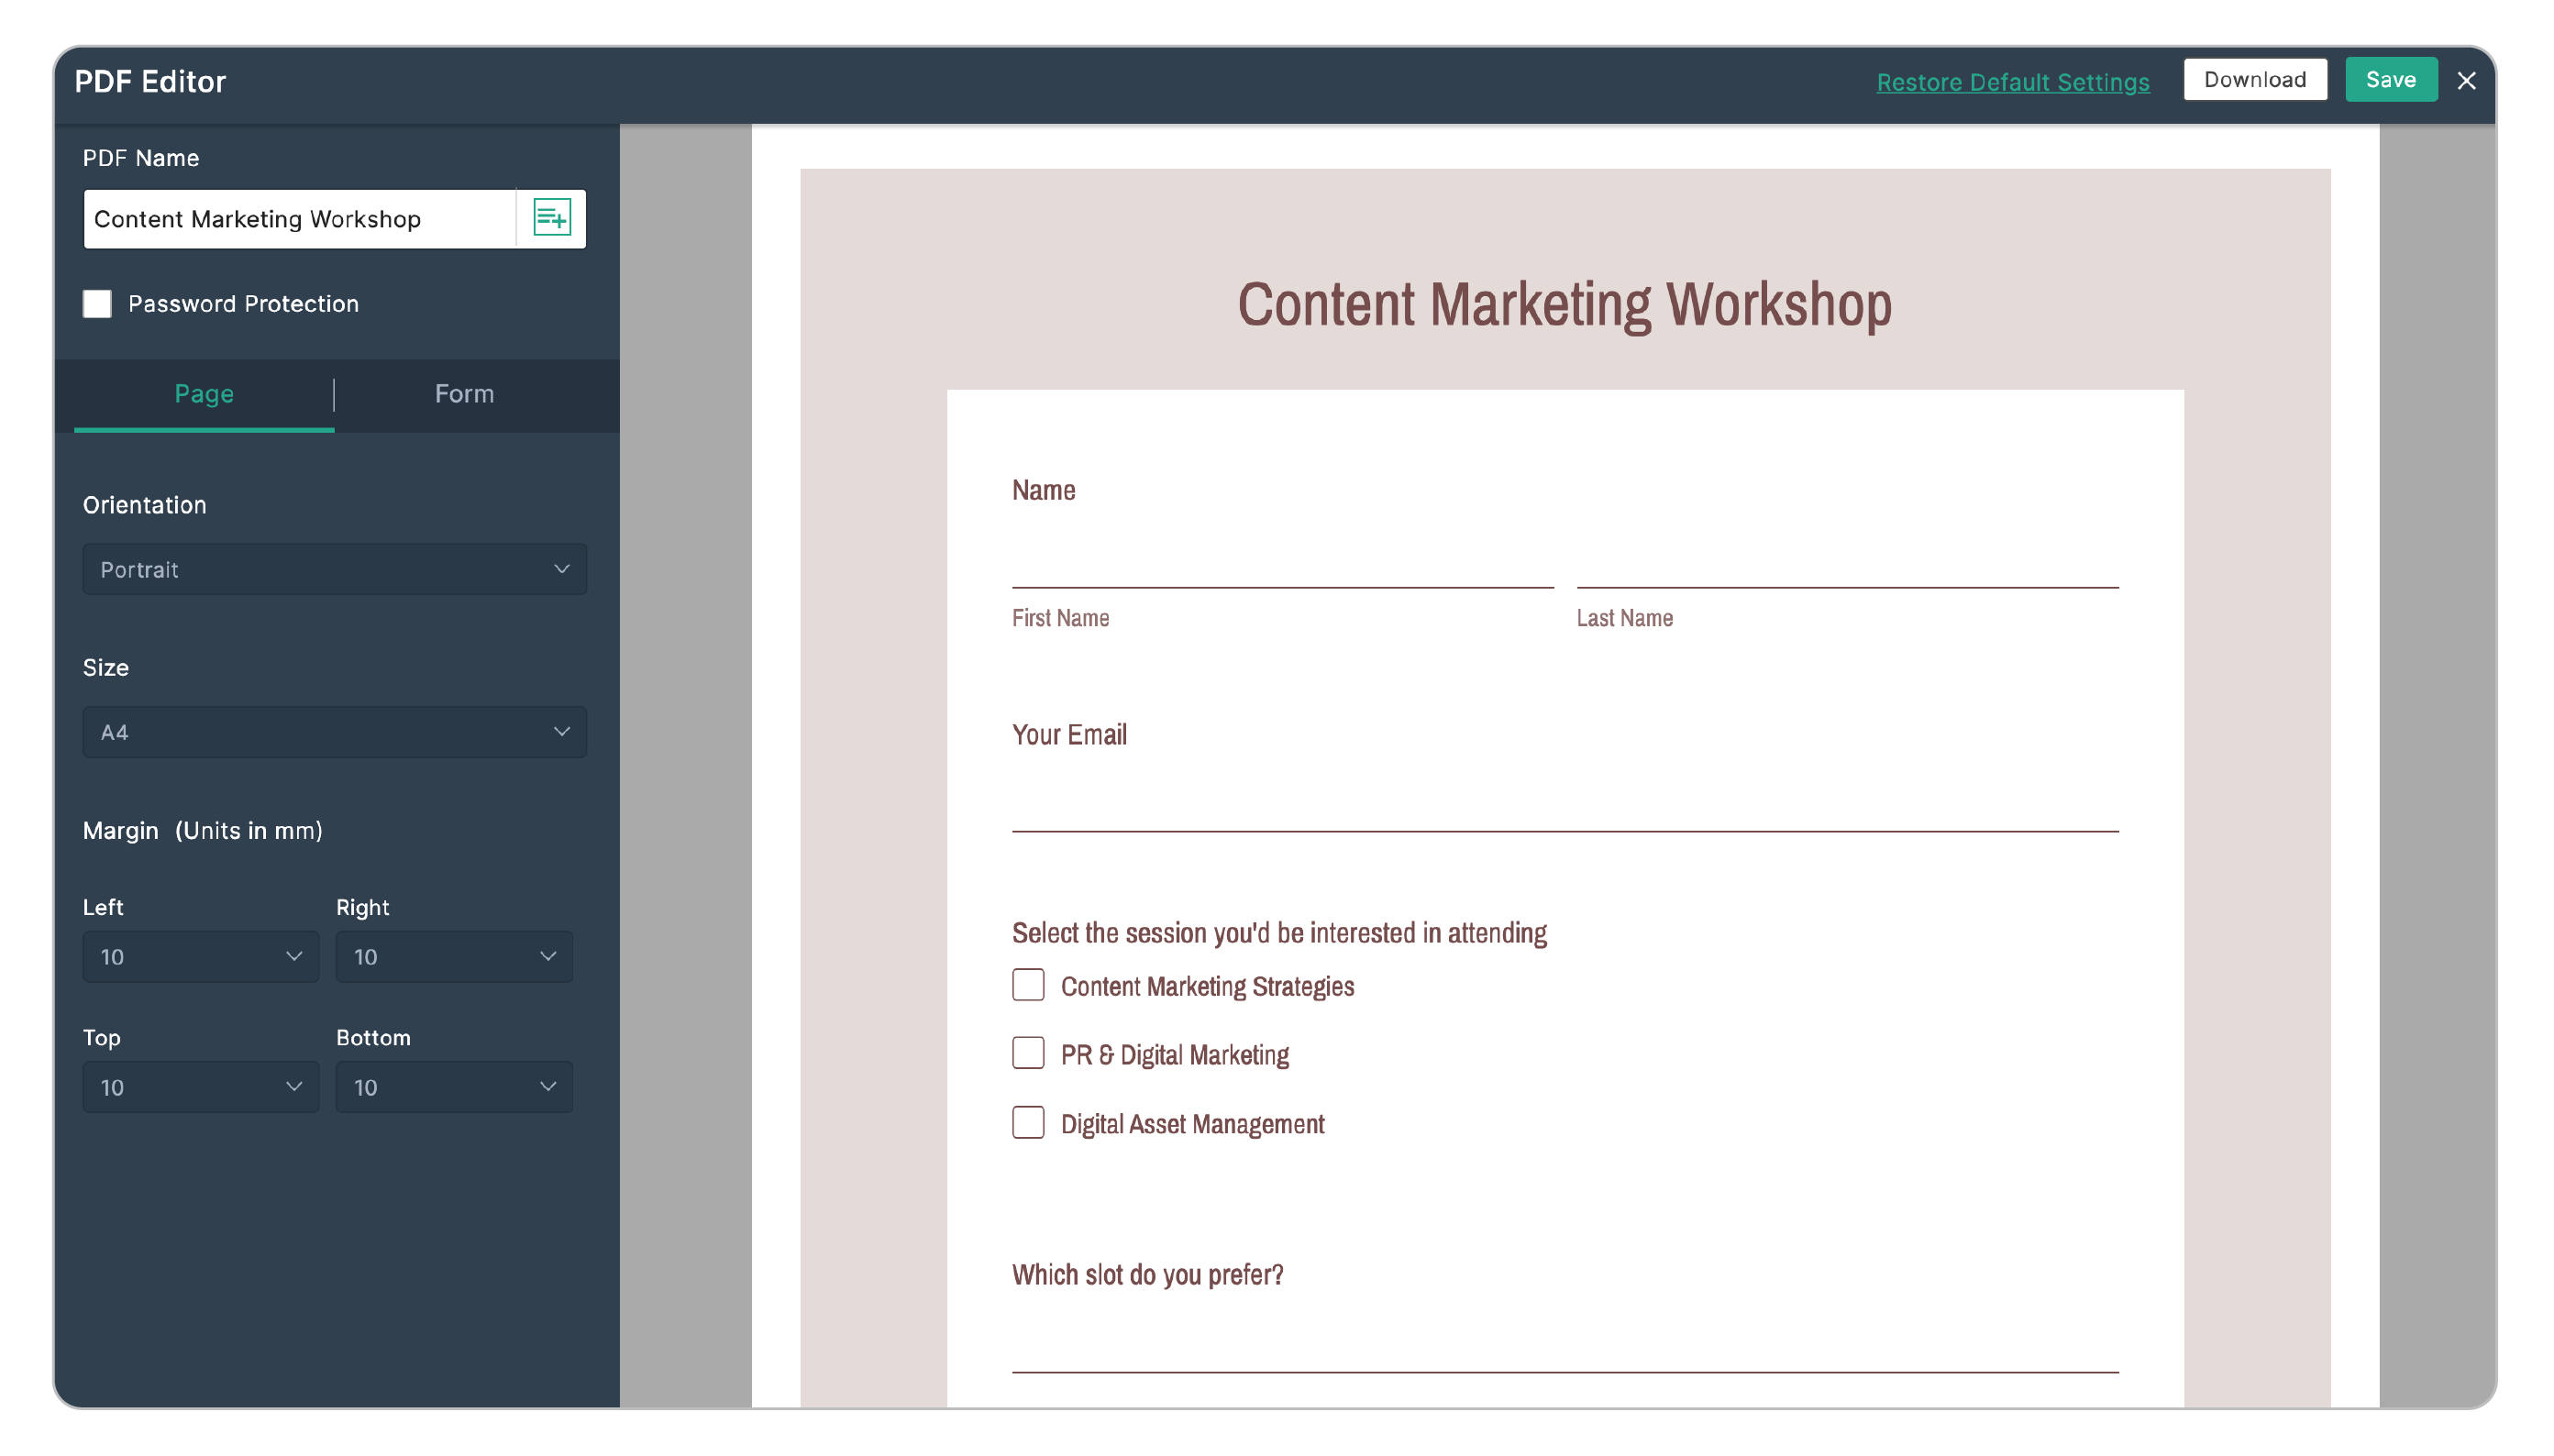
Task: Click the green Save button
Action: click(2390, 80)
